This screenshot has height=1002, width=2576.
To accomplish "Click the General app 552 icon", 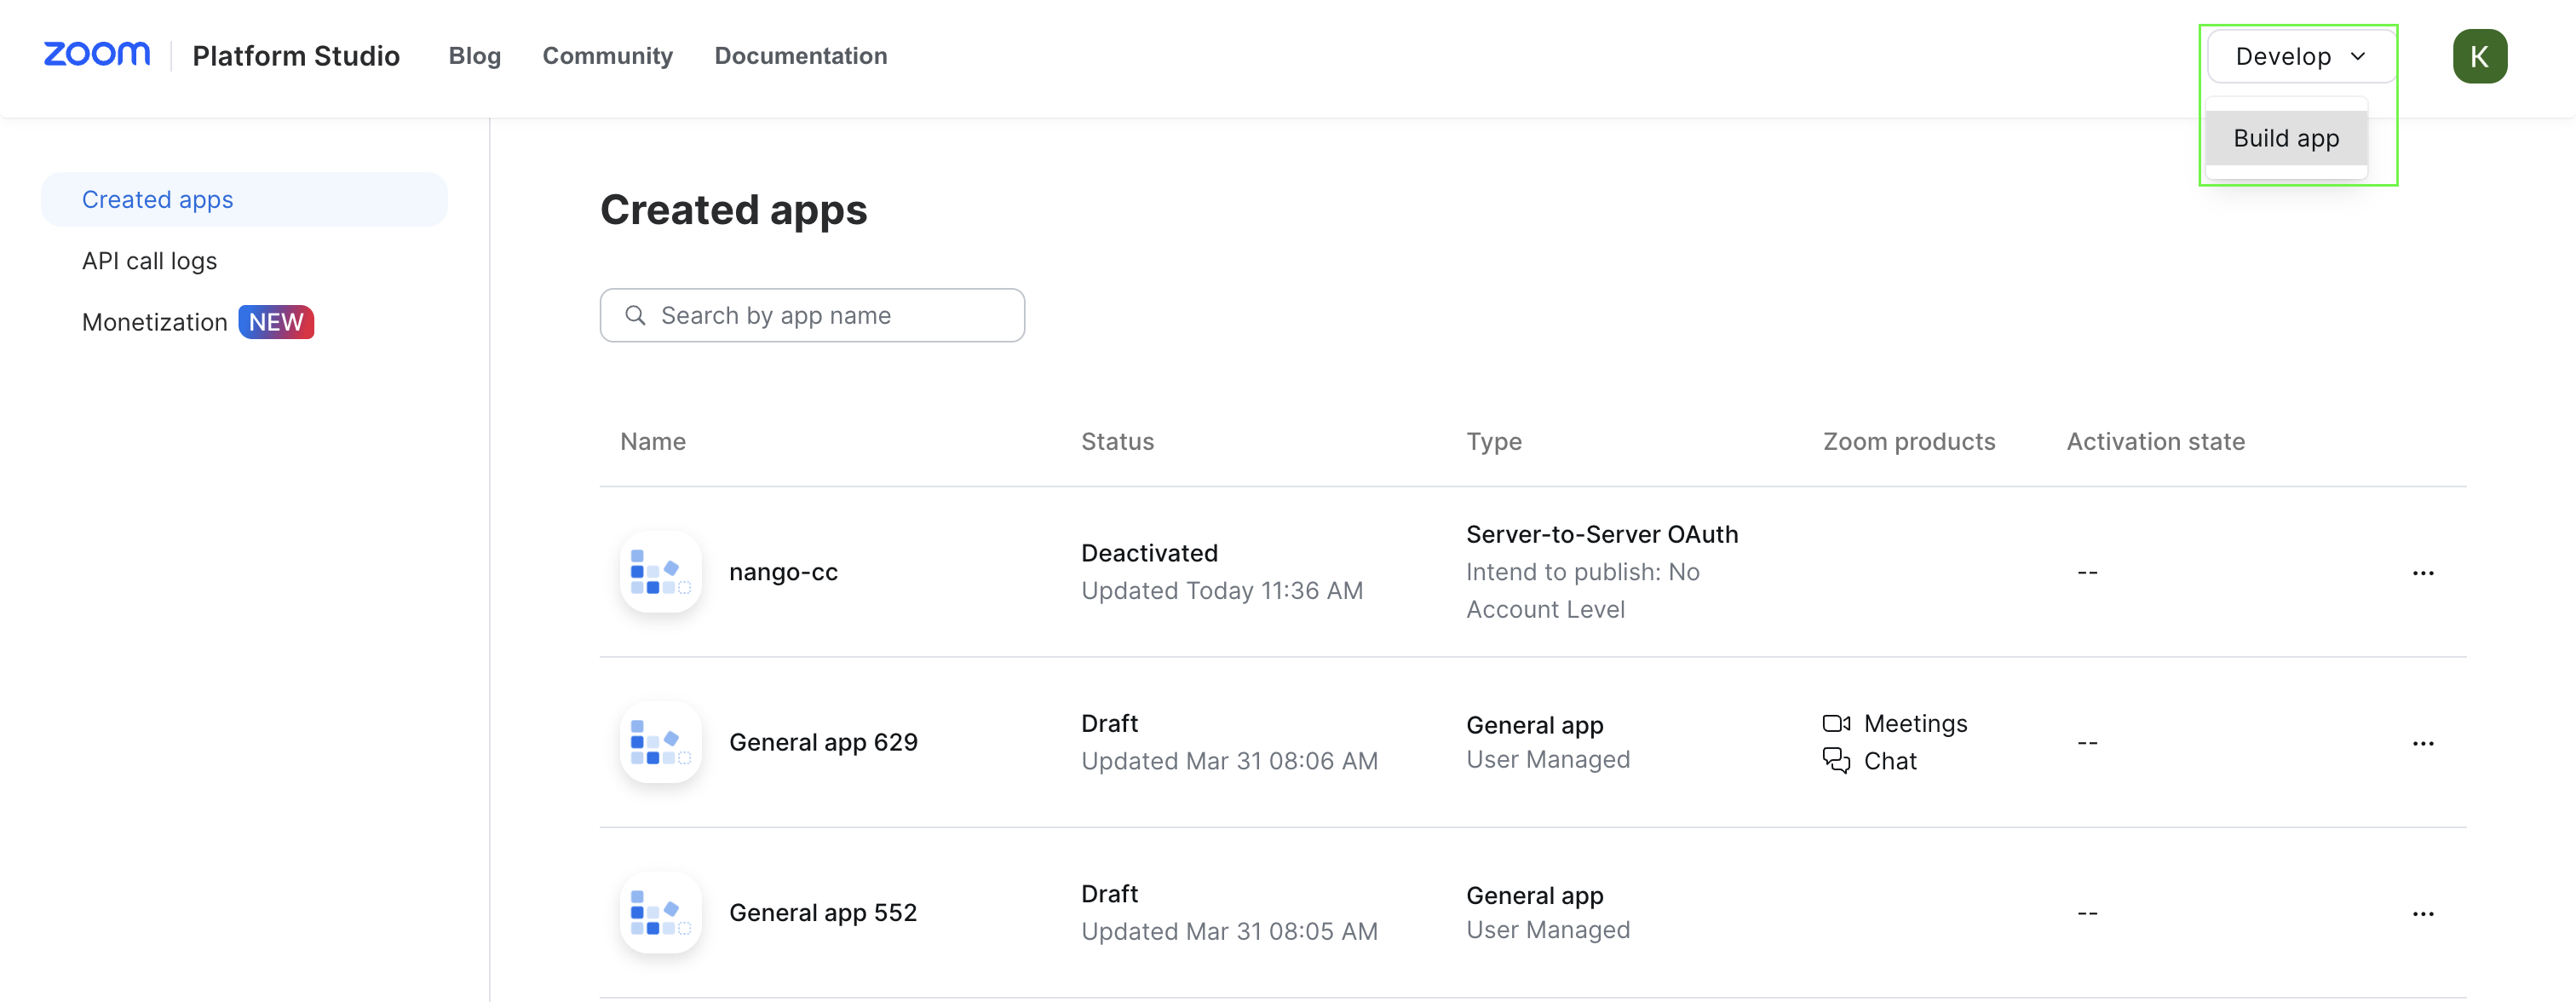I will (660, 912).
